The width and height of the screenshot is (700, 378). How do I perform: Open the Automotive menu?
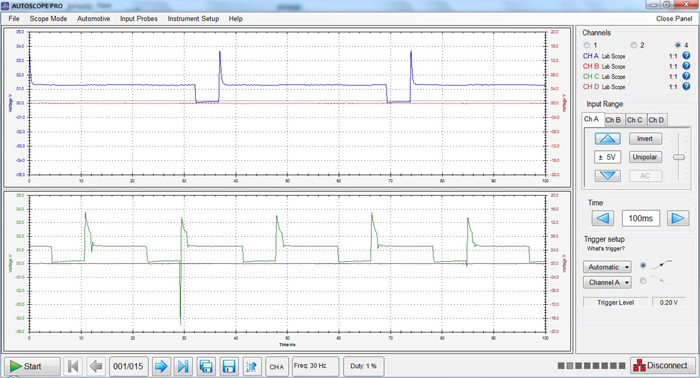93,19
